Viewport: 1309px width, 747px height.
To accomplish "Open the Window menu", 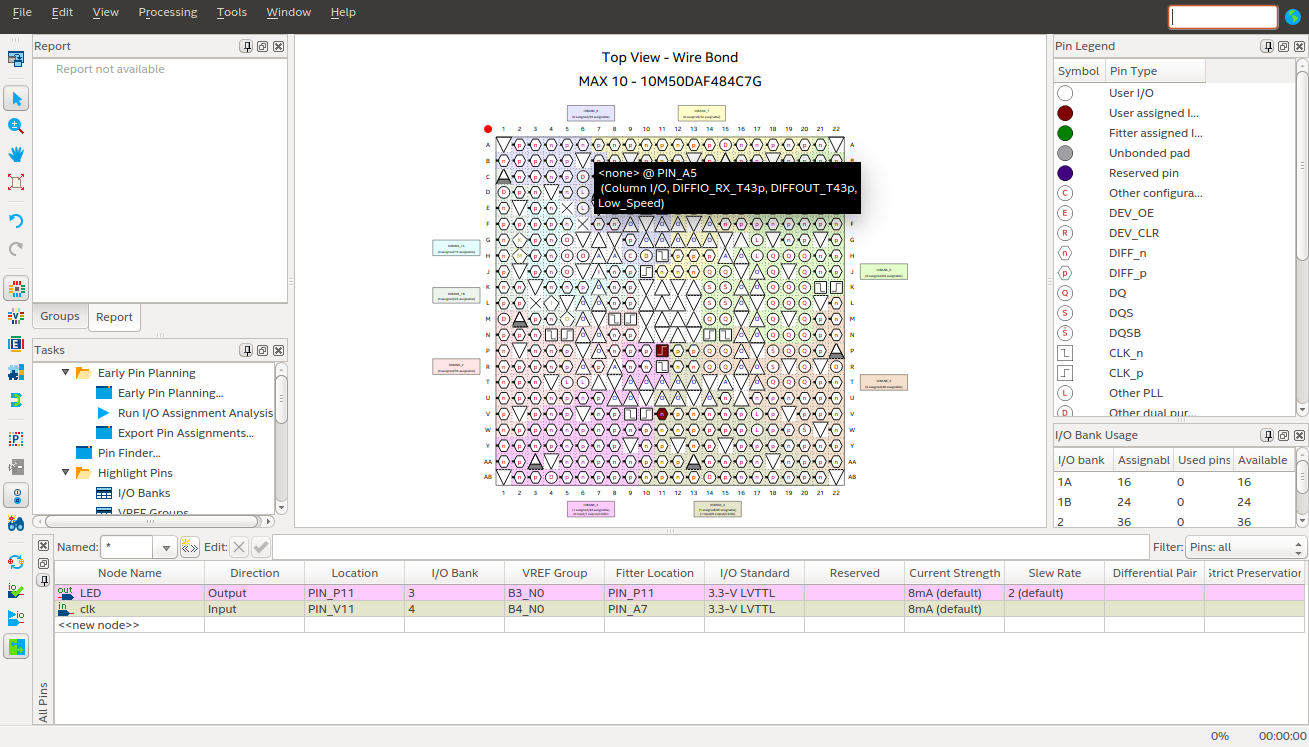I will 288,12.
